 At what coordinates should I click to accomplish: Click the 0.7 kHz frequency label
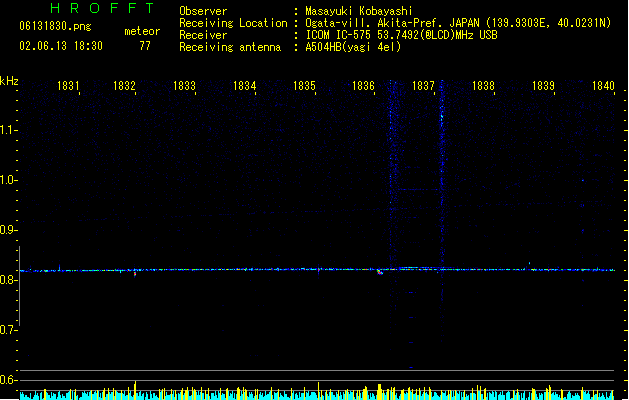tap(8, 330)
